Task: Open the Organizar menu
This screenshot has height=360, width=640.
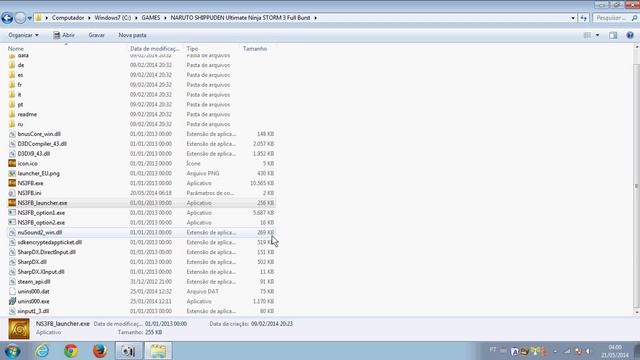Action: (x=23, y=35)
